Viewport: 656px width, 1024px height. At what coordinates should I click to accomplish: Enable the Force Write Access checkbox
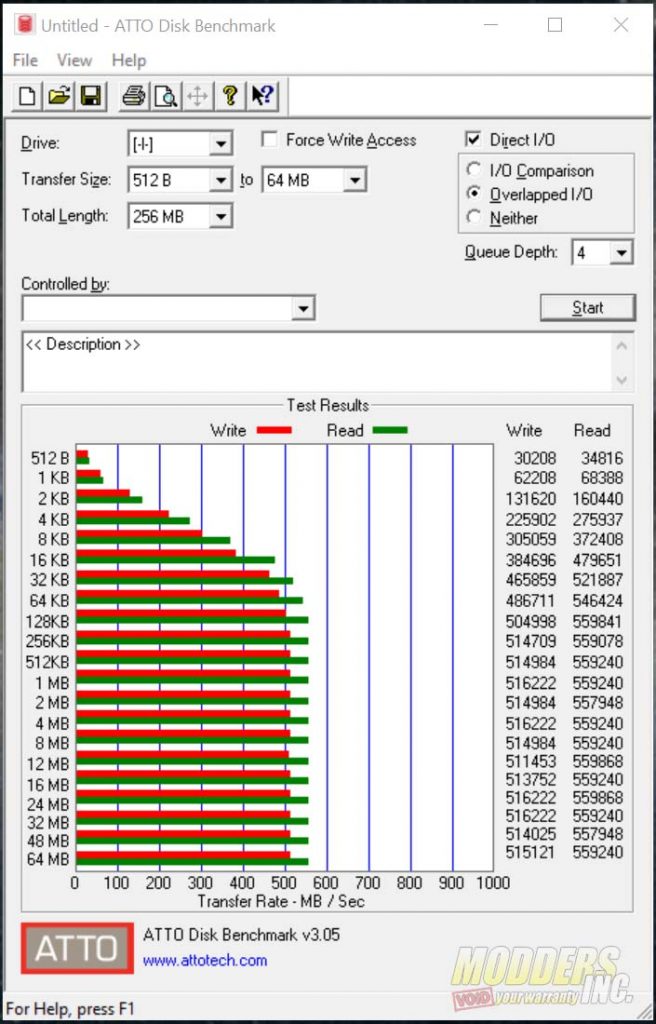tap(270, 140)
